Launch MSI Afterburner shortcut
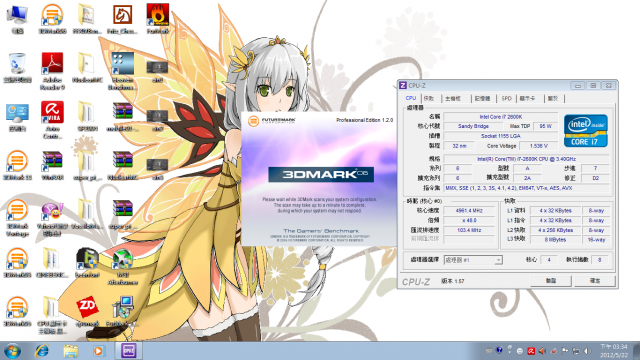Screen dimensions: 640x360 click(122, 266)
